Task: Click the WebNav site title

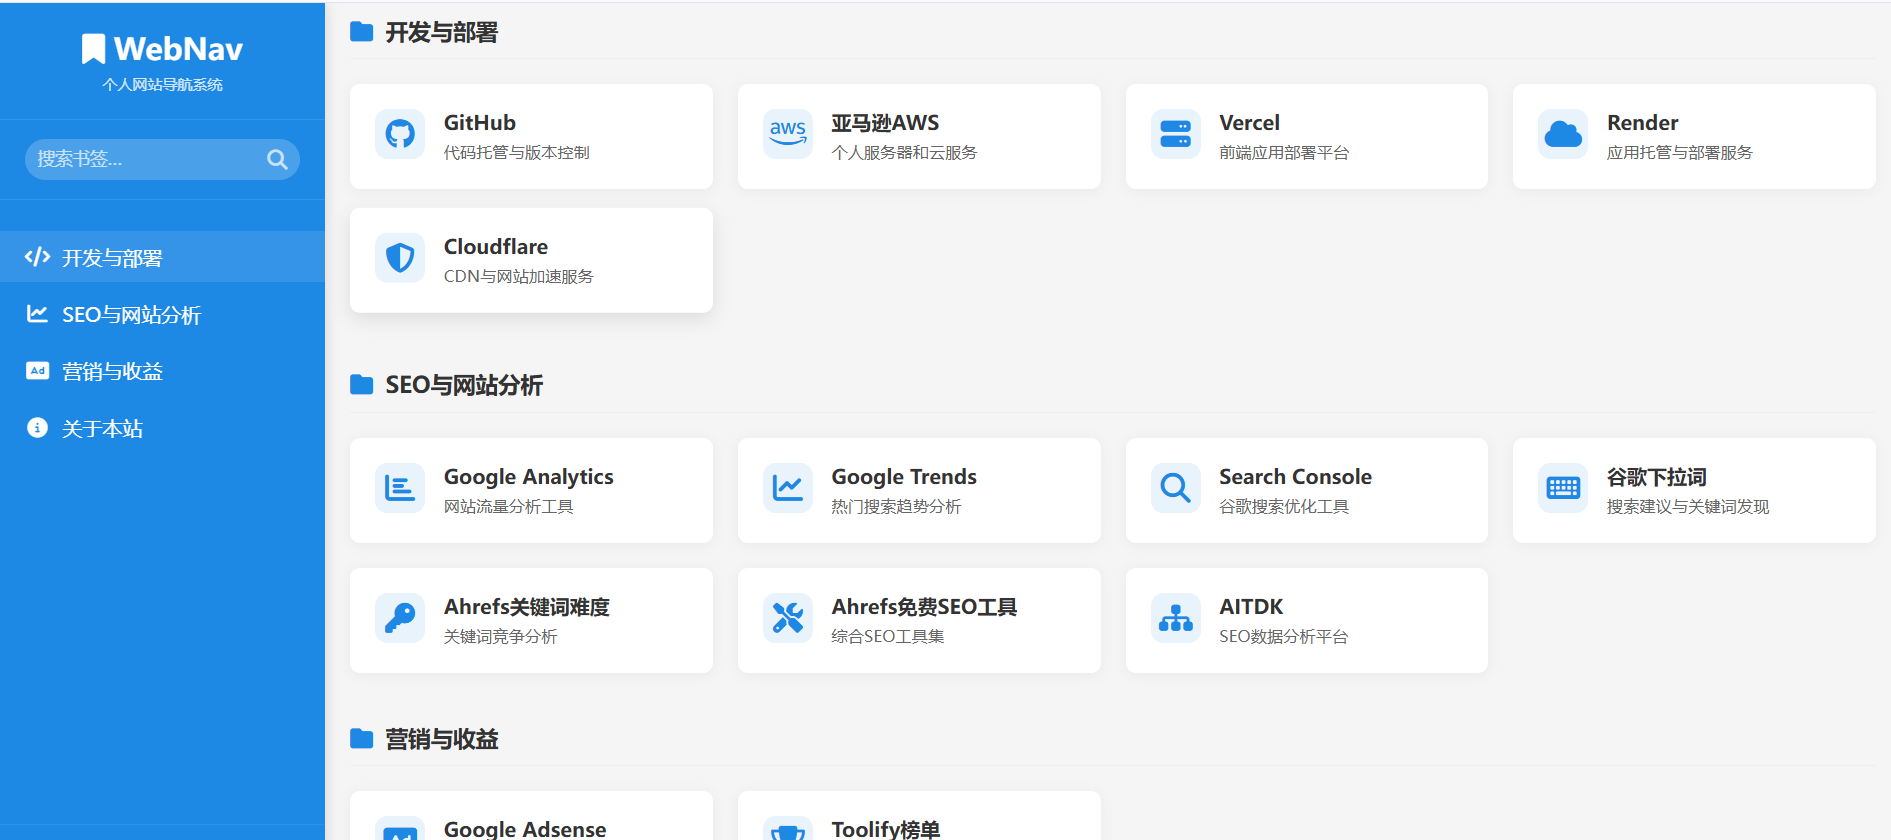Action: pos(178,49)
